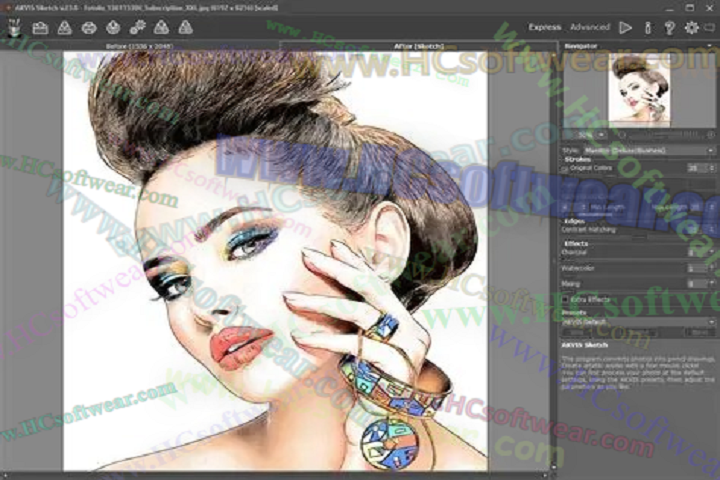Click the Navigator preview thumbnail
Screen dimensions: 720x480
point(639,90)
